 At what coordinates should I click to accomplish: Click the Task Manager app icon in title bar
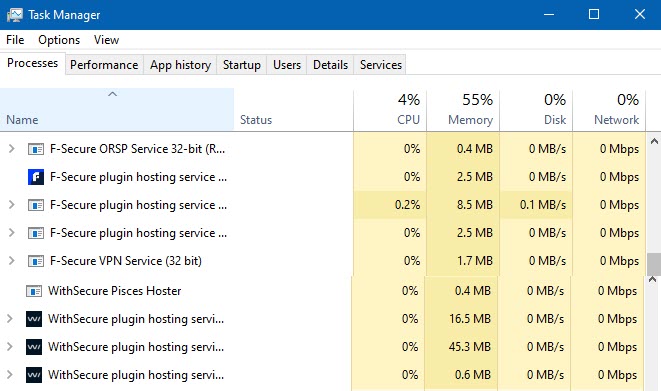[x=15, y=15]
